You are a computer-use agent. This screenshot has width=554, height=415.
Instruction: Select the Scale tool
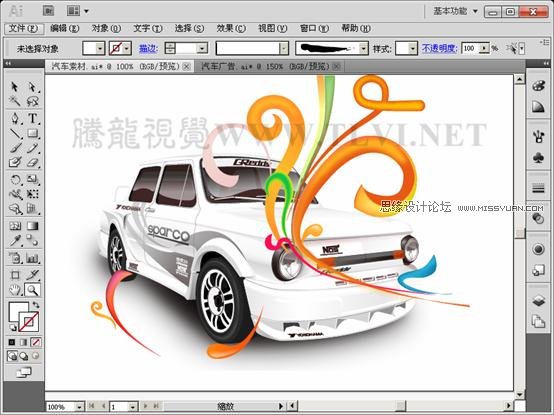coord(32,179)
